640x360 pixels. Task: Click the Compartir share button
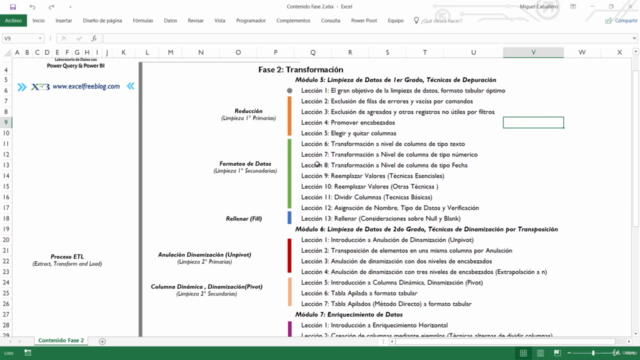(x=621, y=20)
